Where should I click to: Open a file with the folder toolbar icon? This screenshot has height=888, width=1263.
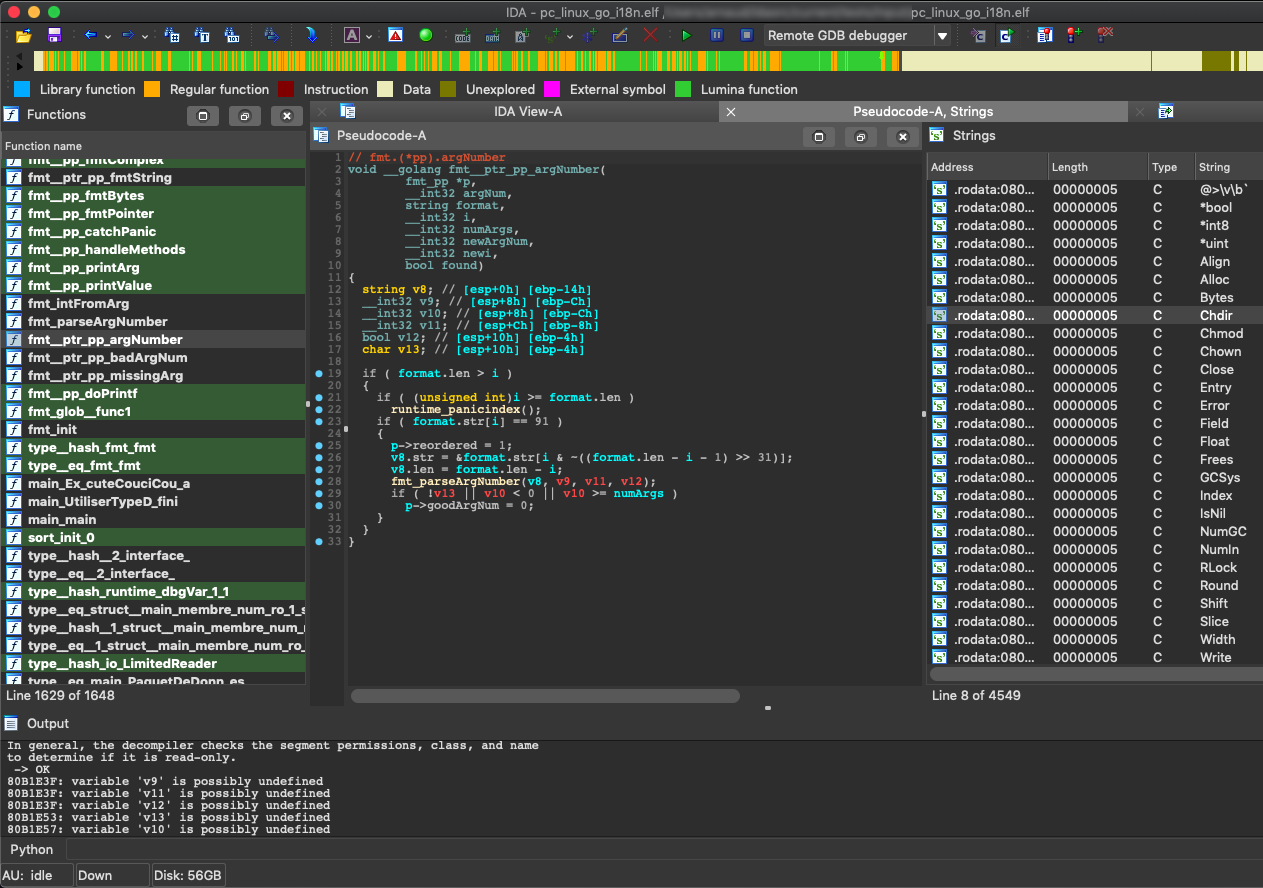tap(24, 34)
